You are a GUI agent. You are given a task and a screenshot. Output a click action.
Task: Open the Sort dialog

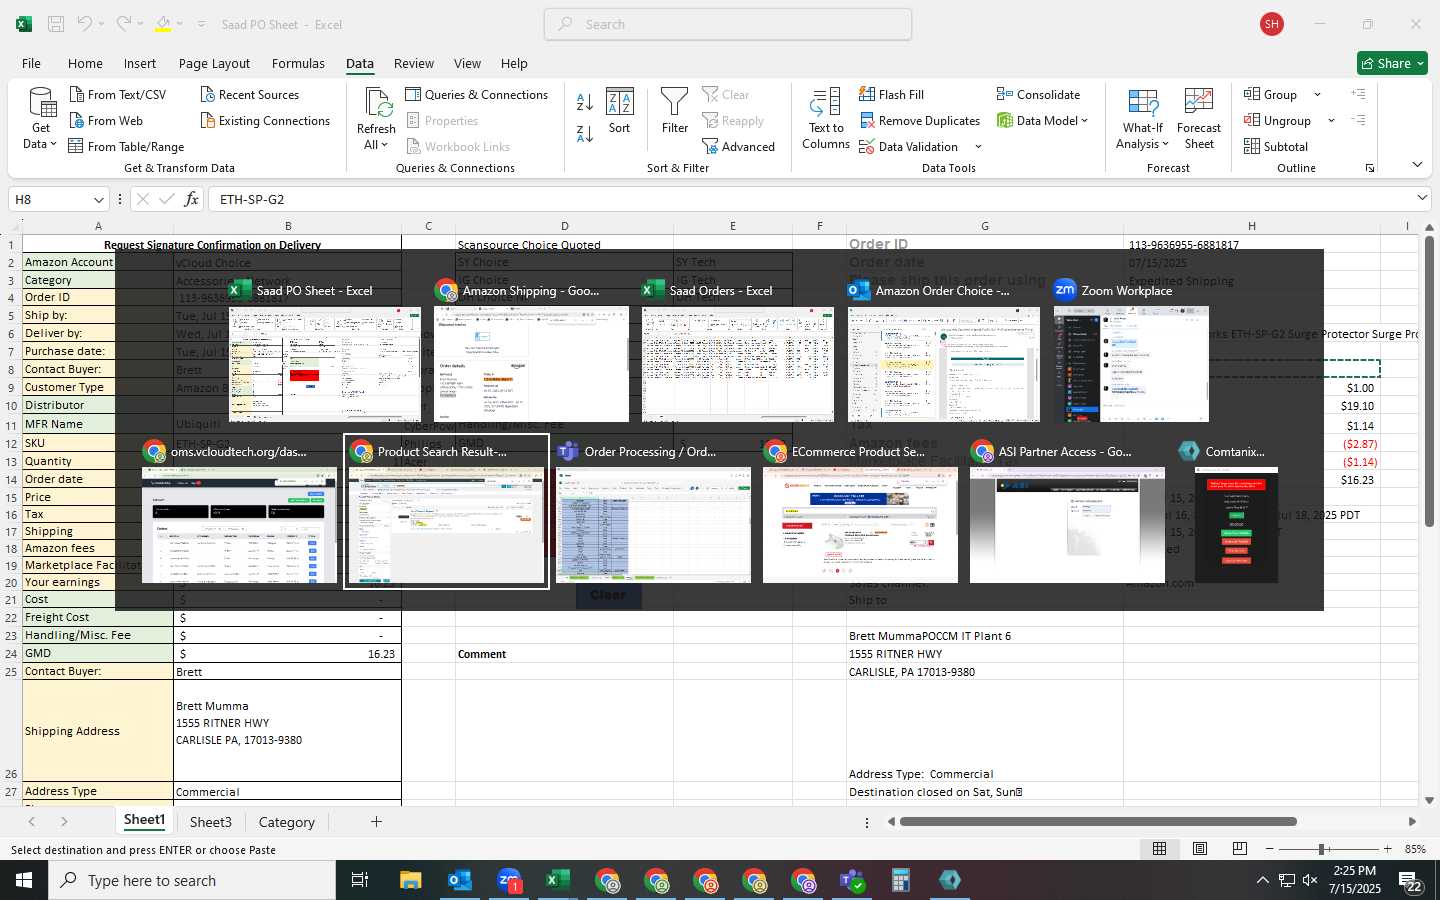pos(620,112)
